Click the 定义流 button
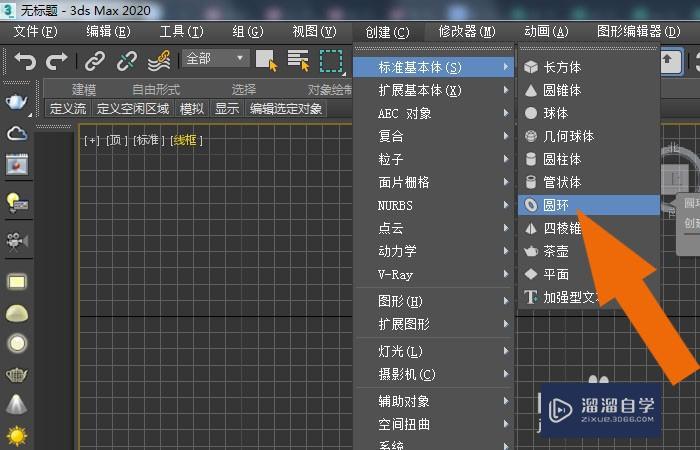The image size is (700, 450). 68,108
